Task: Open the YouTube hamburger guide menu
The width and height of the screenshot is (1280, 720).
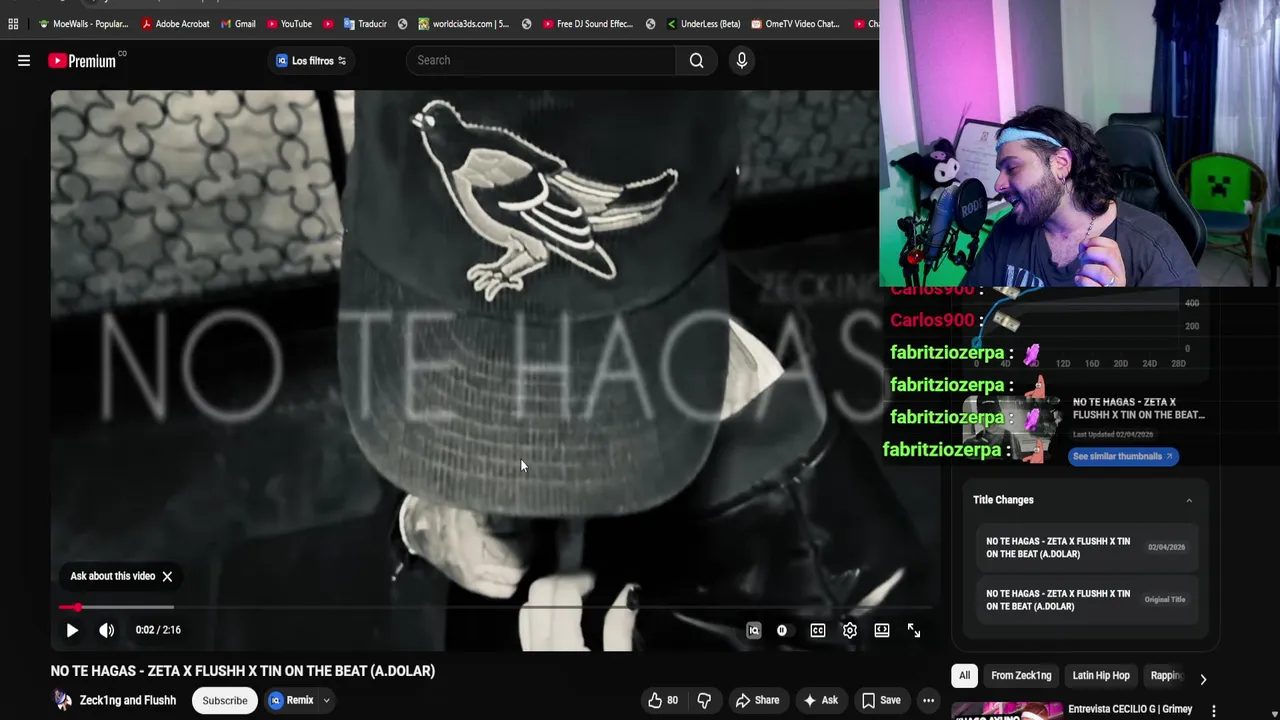Action: coord(24,61)
